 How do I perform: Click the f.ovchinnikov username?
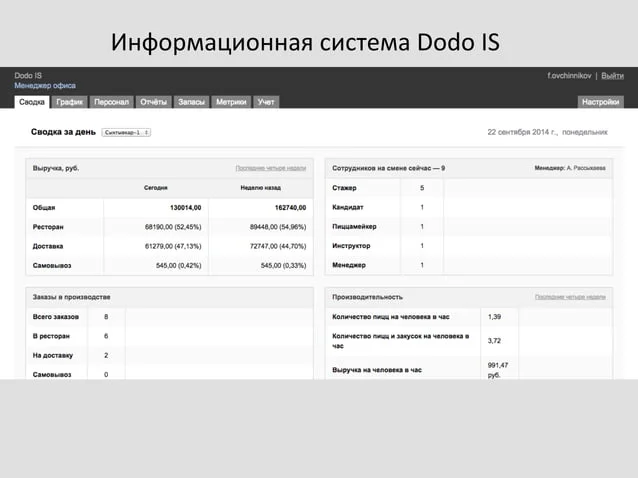(x=569, y=76)
